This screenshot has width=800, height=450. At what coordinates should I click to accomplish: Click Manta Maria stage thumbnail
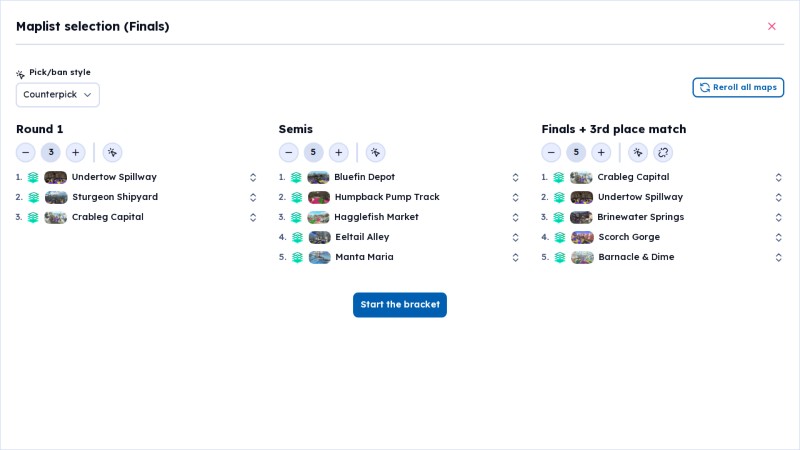click(319, 257)
